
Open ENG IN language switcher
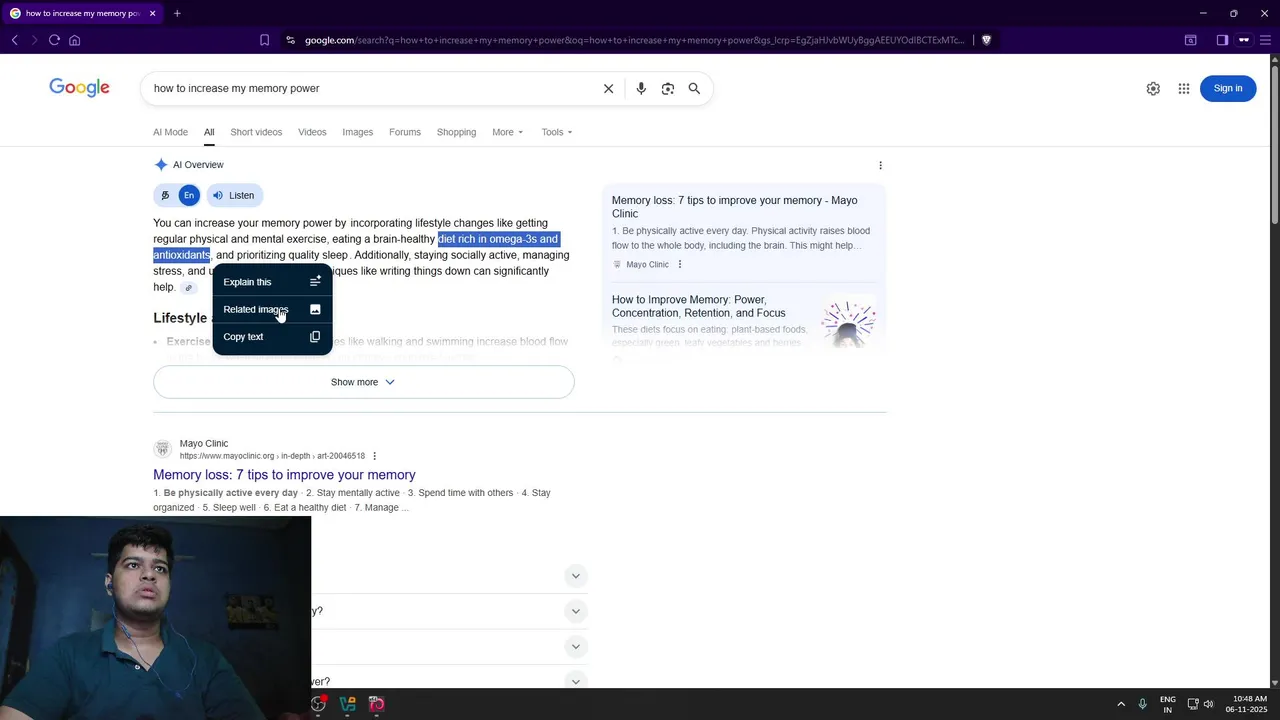coord(1168,704)
